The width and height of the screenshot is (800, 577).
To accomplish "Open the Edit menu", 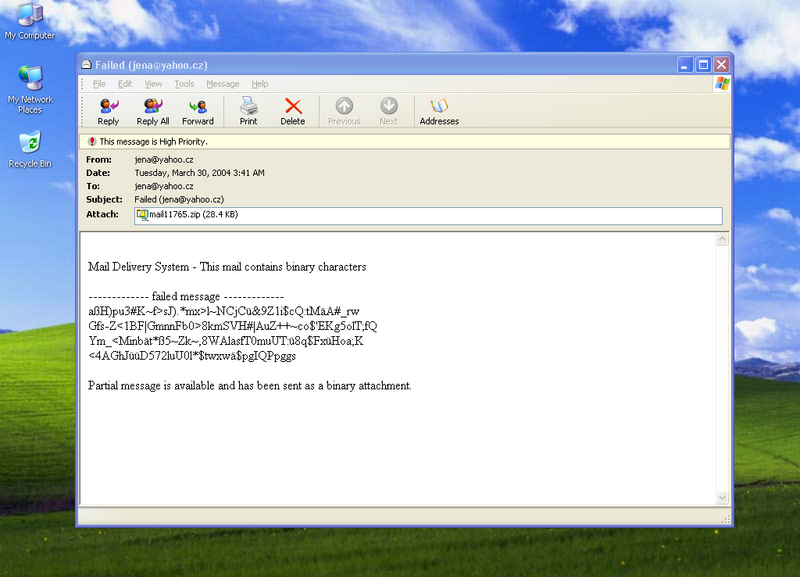I will (x=125, y=84).
